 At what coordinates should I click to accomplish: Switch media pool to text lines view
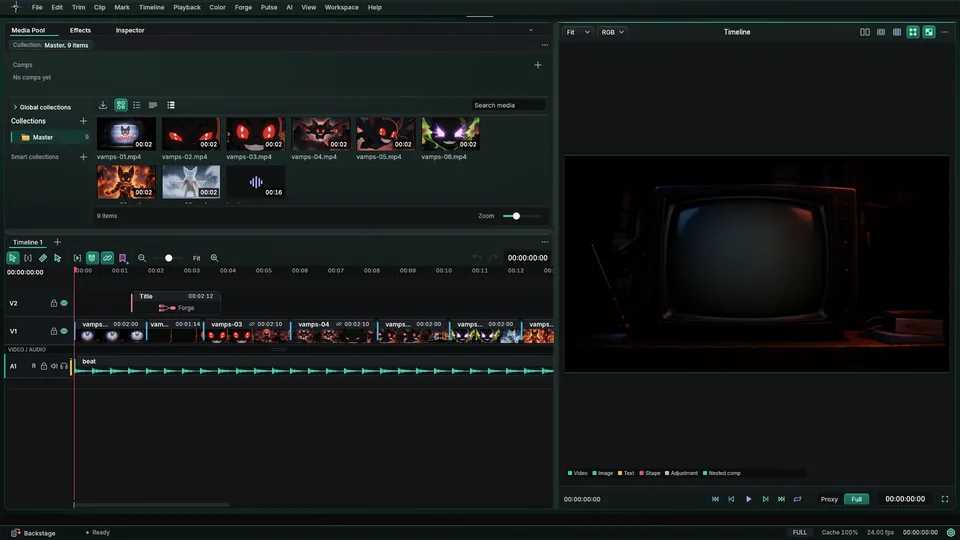coord(153,105)
